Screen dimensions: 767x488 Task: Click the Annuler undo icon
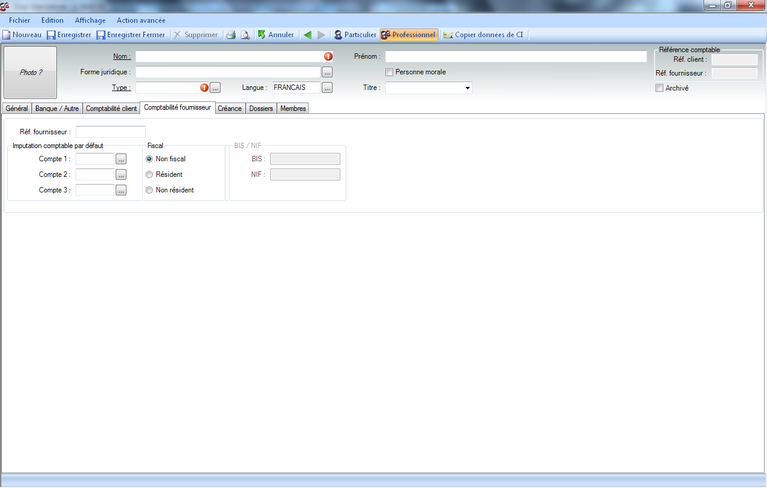point(262,35)
